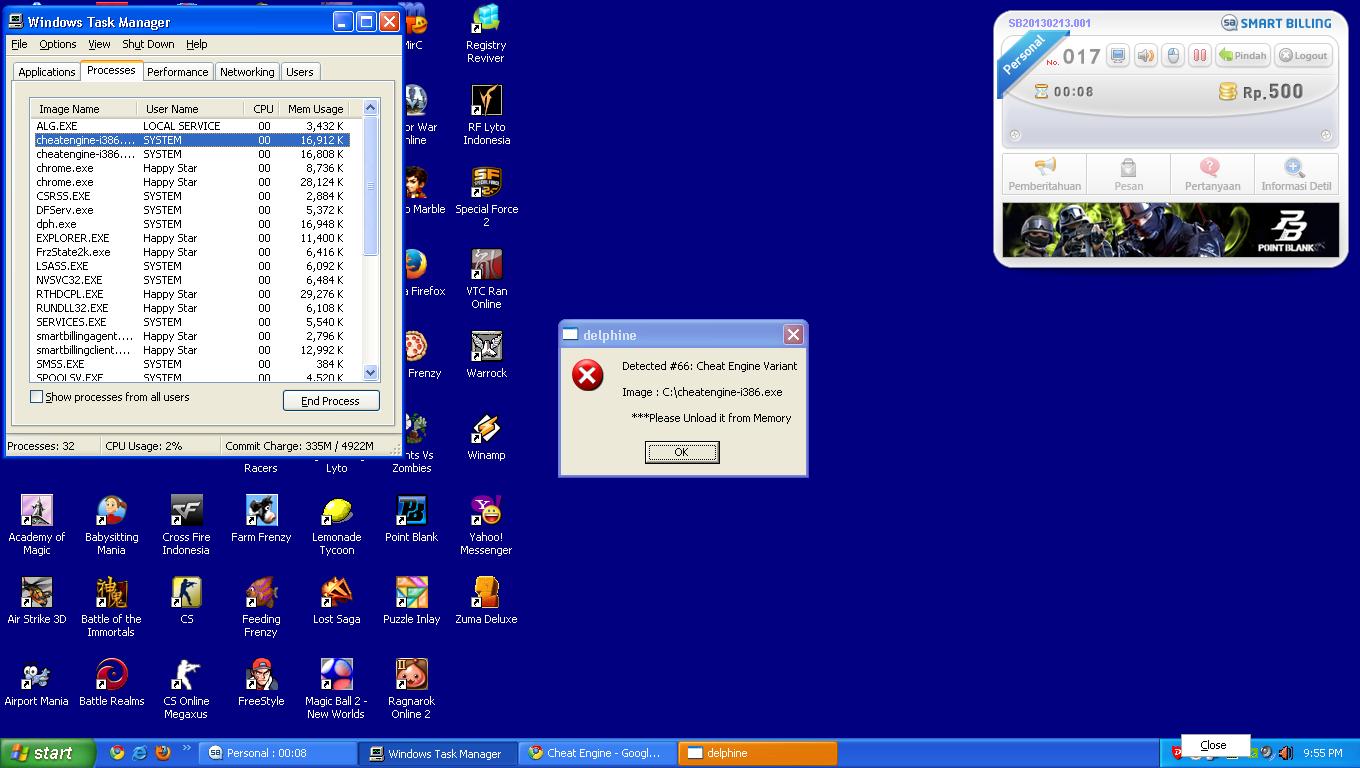Select RTHDCPL.EXE process row

(191, 294)
